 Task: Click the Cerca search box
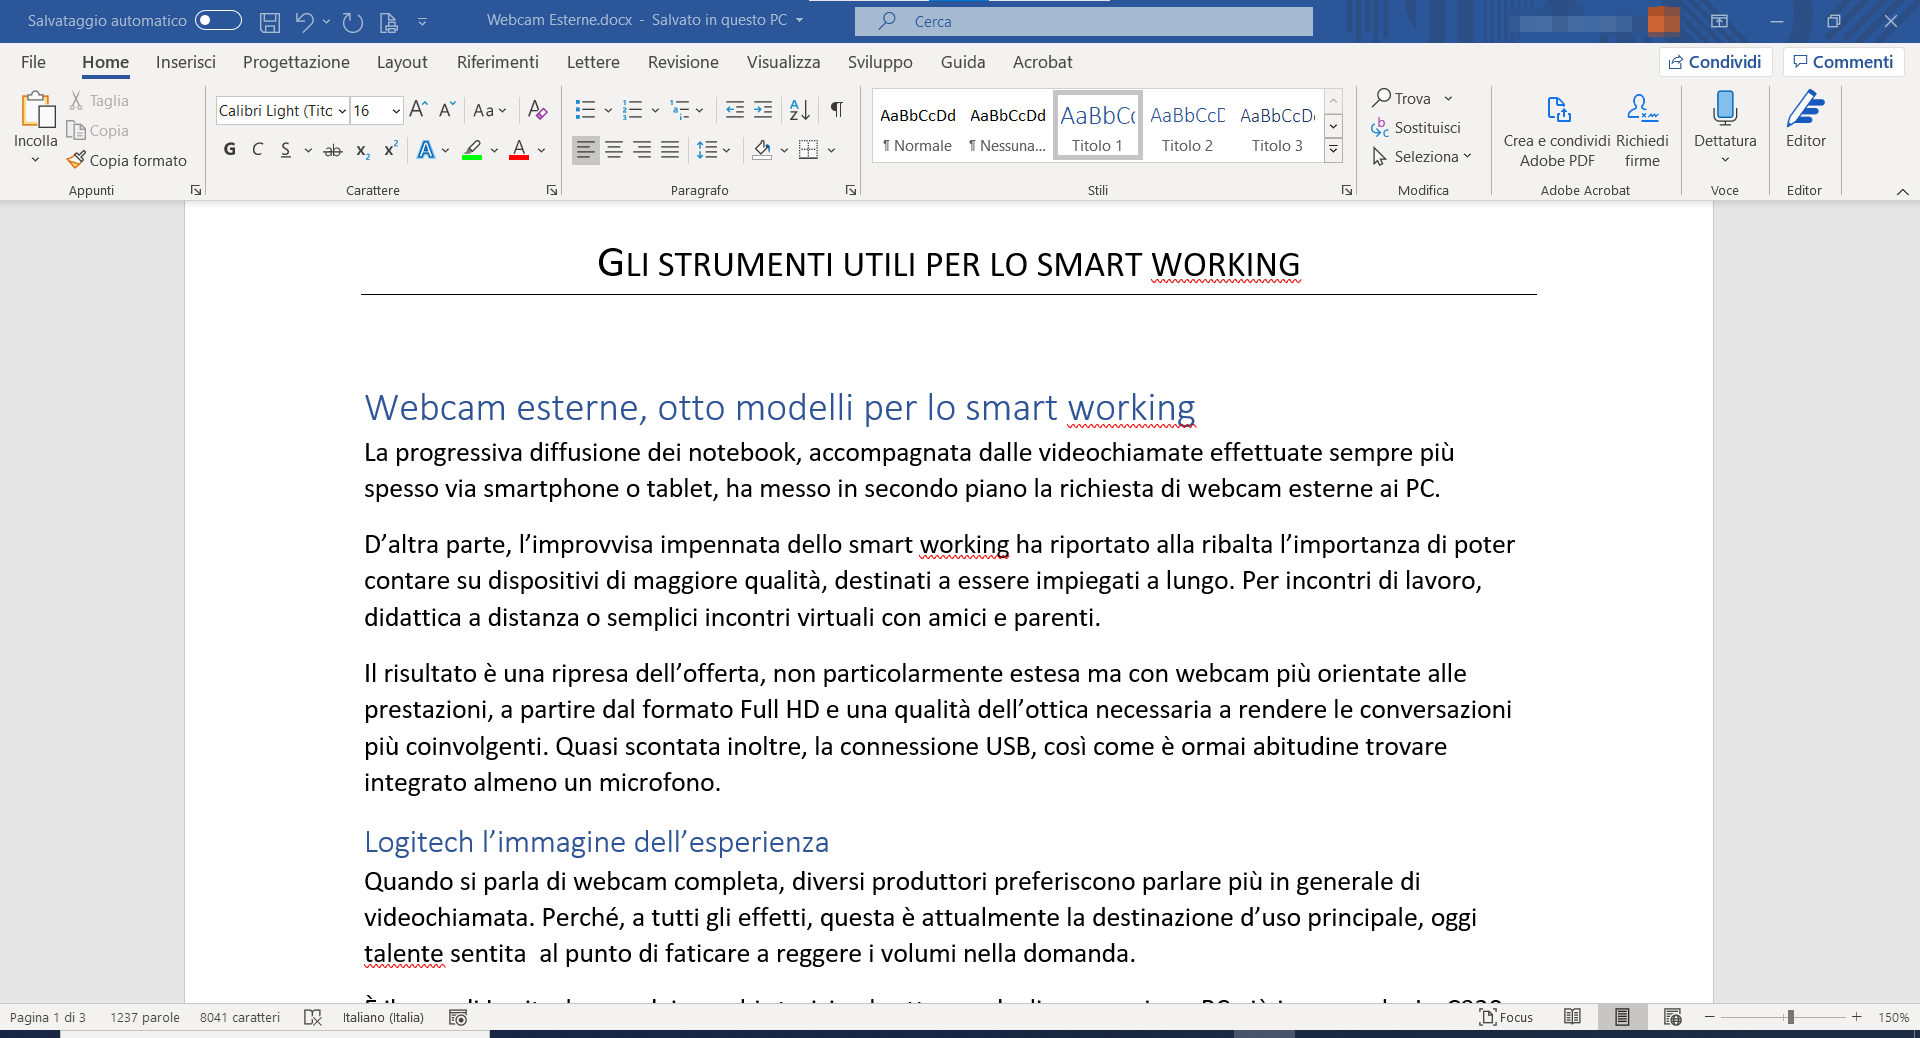1083,21
